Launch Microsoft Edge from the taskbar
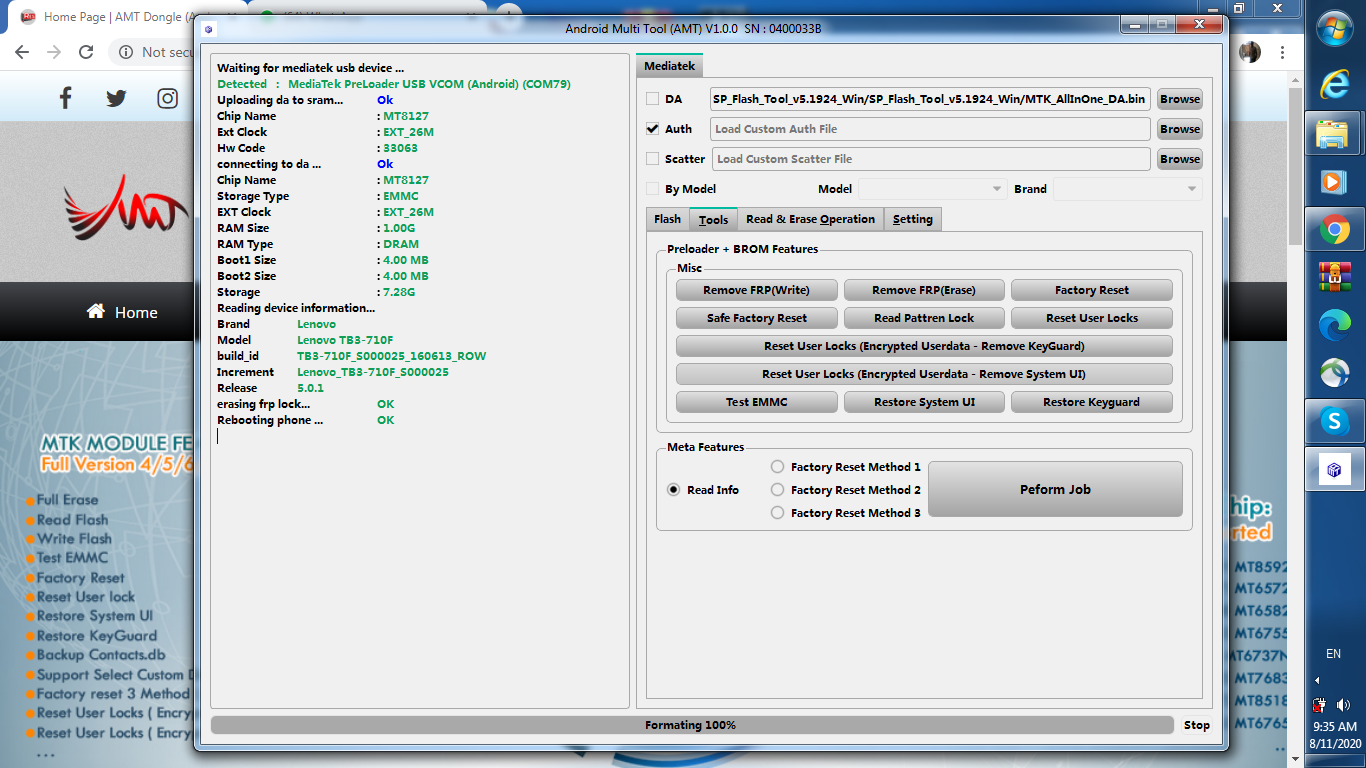This screenshot has width=1366, height=768. click(1334, 323)
